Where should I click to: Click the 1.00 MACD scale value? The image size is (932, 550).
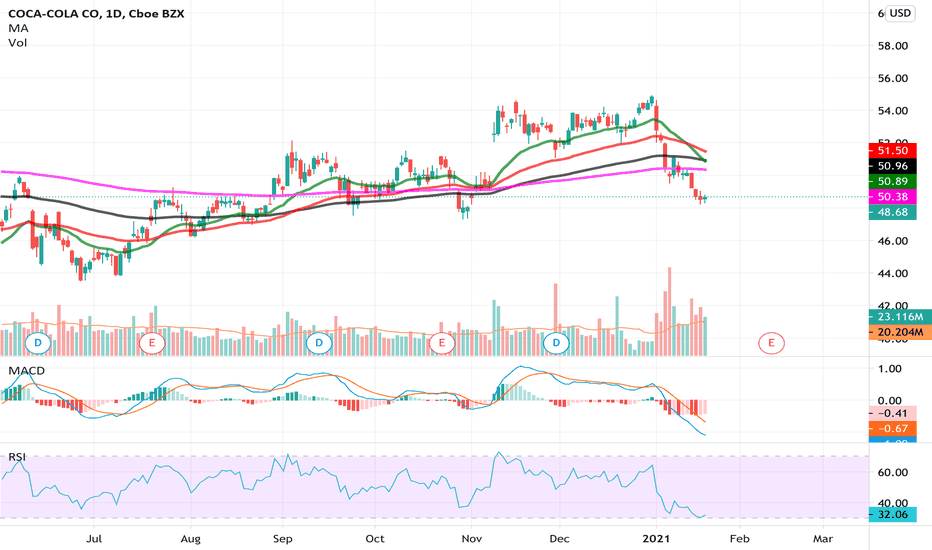tap(890, 369)
